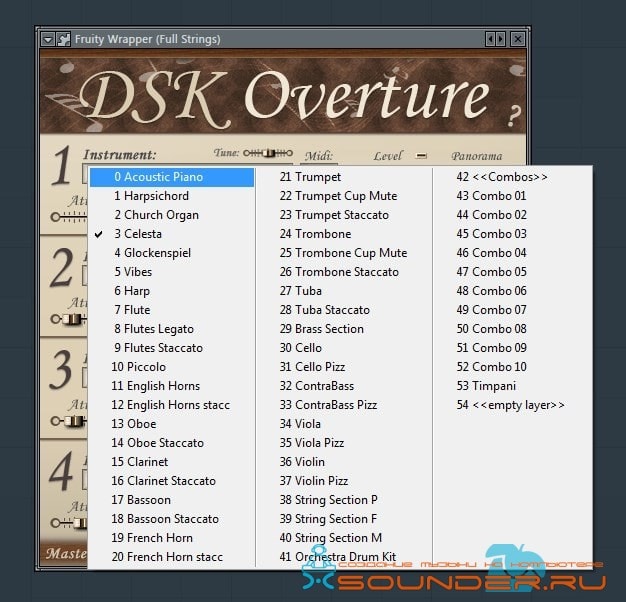Select 54 <<empty layer>>
626x602 pixels.
click(512, 405)
